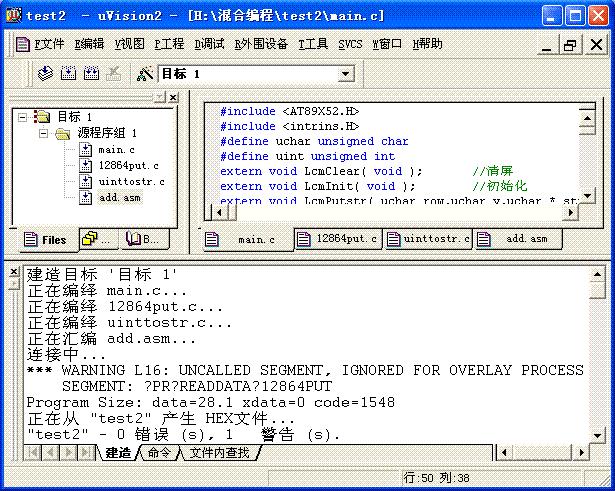Viewport: 615px width, 491px height.
Task: Open the T工具 menu
Action: [313, 44]
